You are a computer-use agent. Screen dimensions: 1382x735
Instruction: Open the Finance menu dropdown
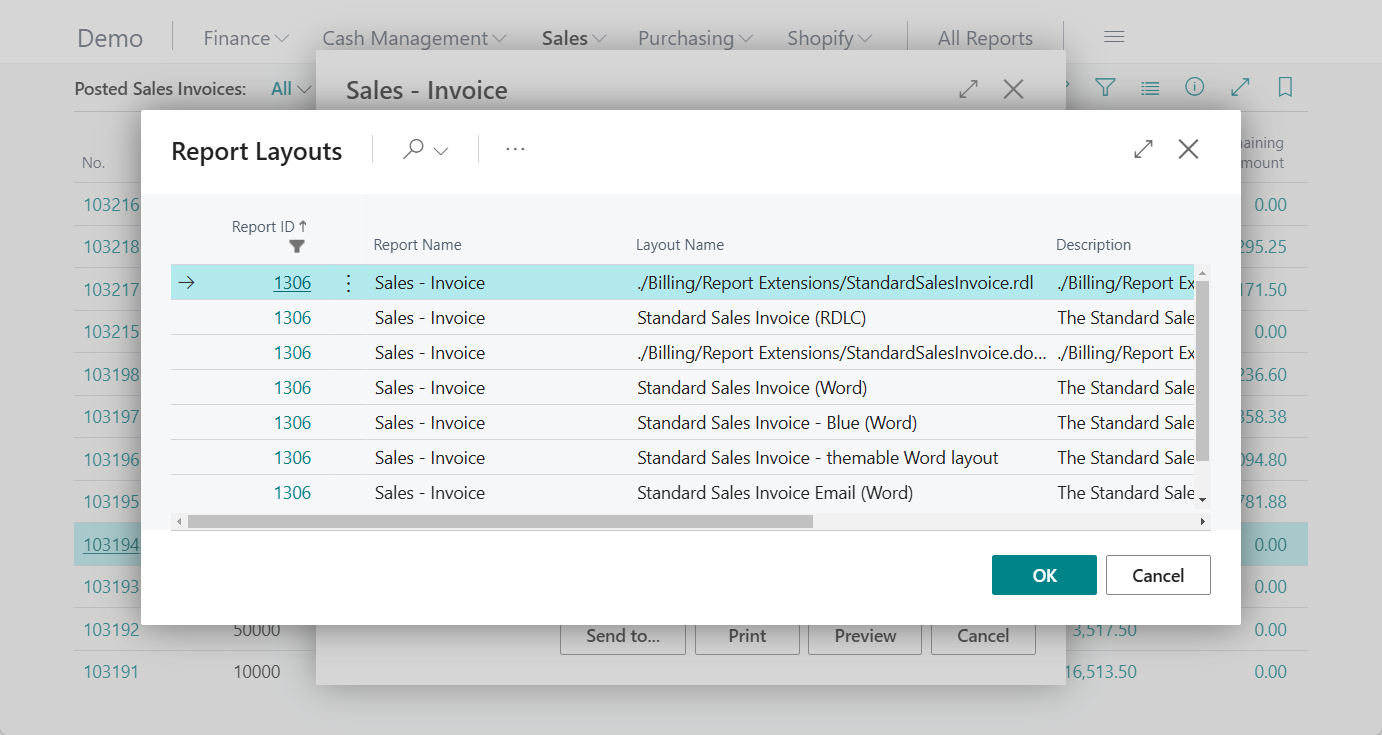click(244, 37)
